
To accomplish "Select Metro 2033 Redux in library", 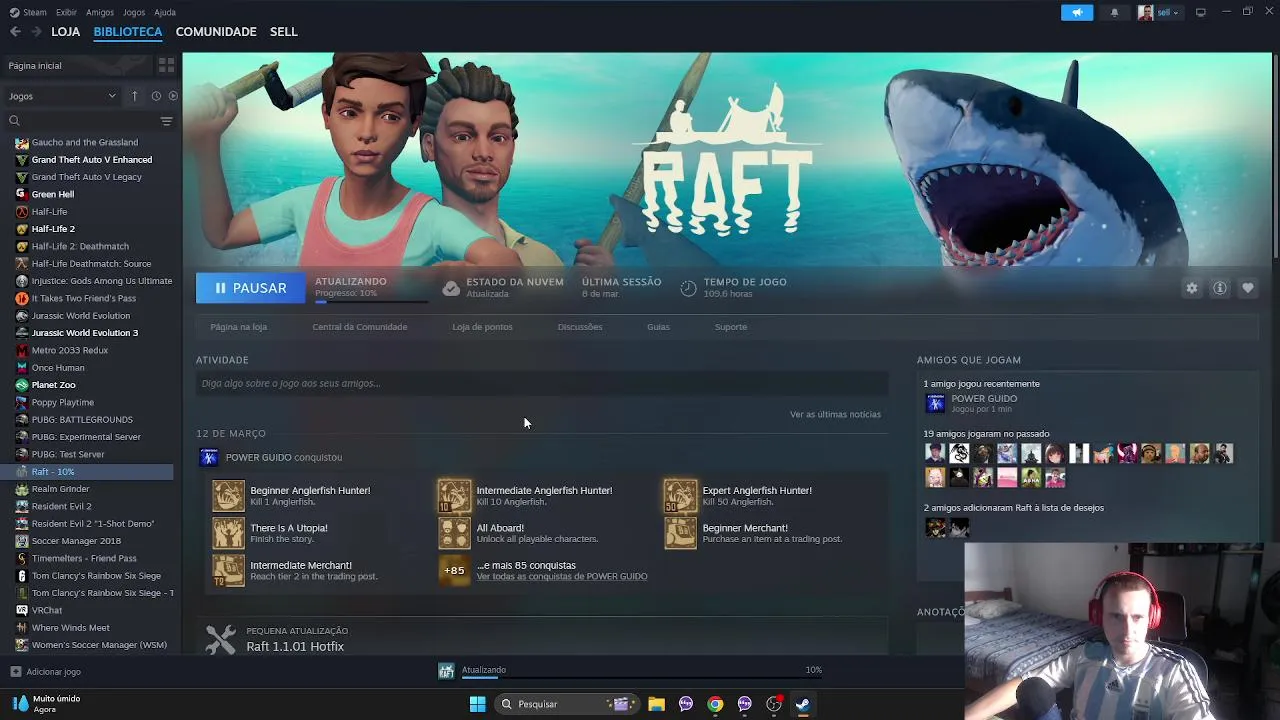I will point(69,350).
